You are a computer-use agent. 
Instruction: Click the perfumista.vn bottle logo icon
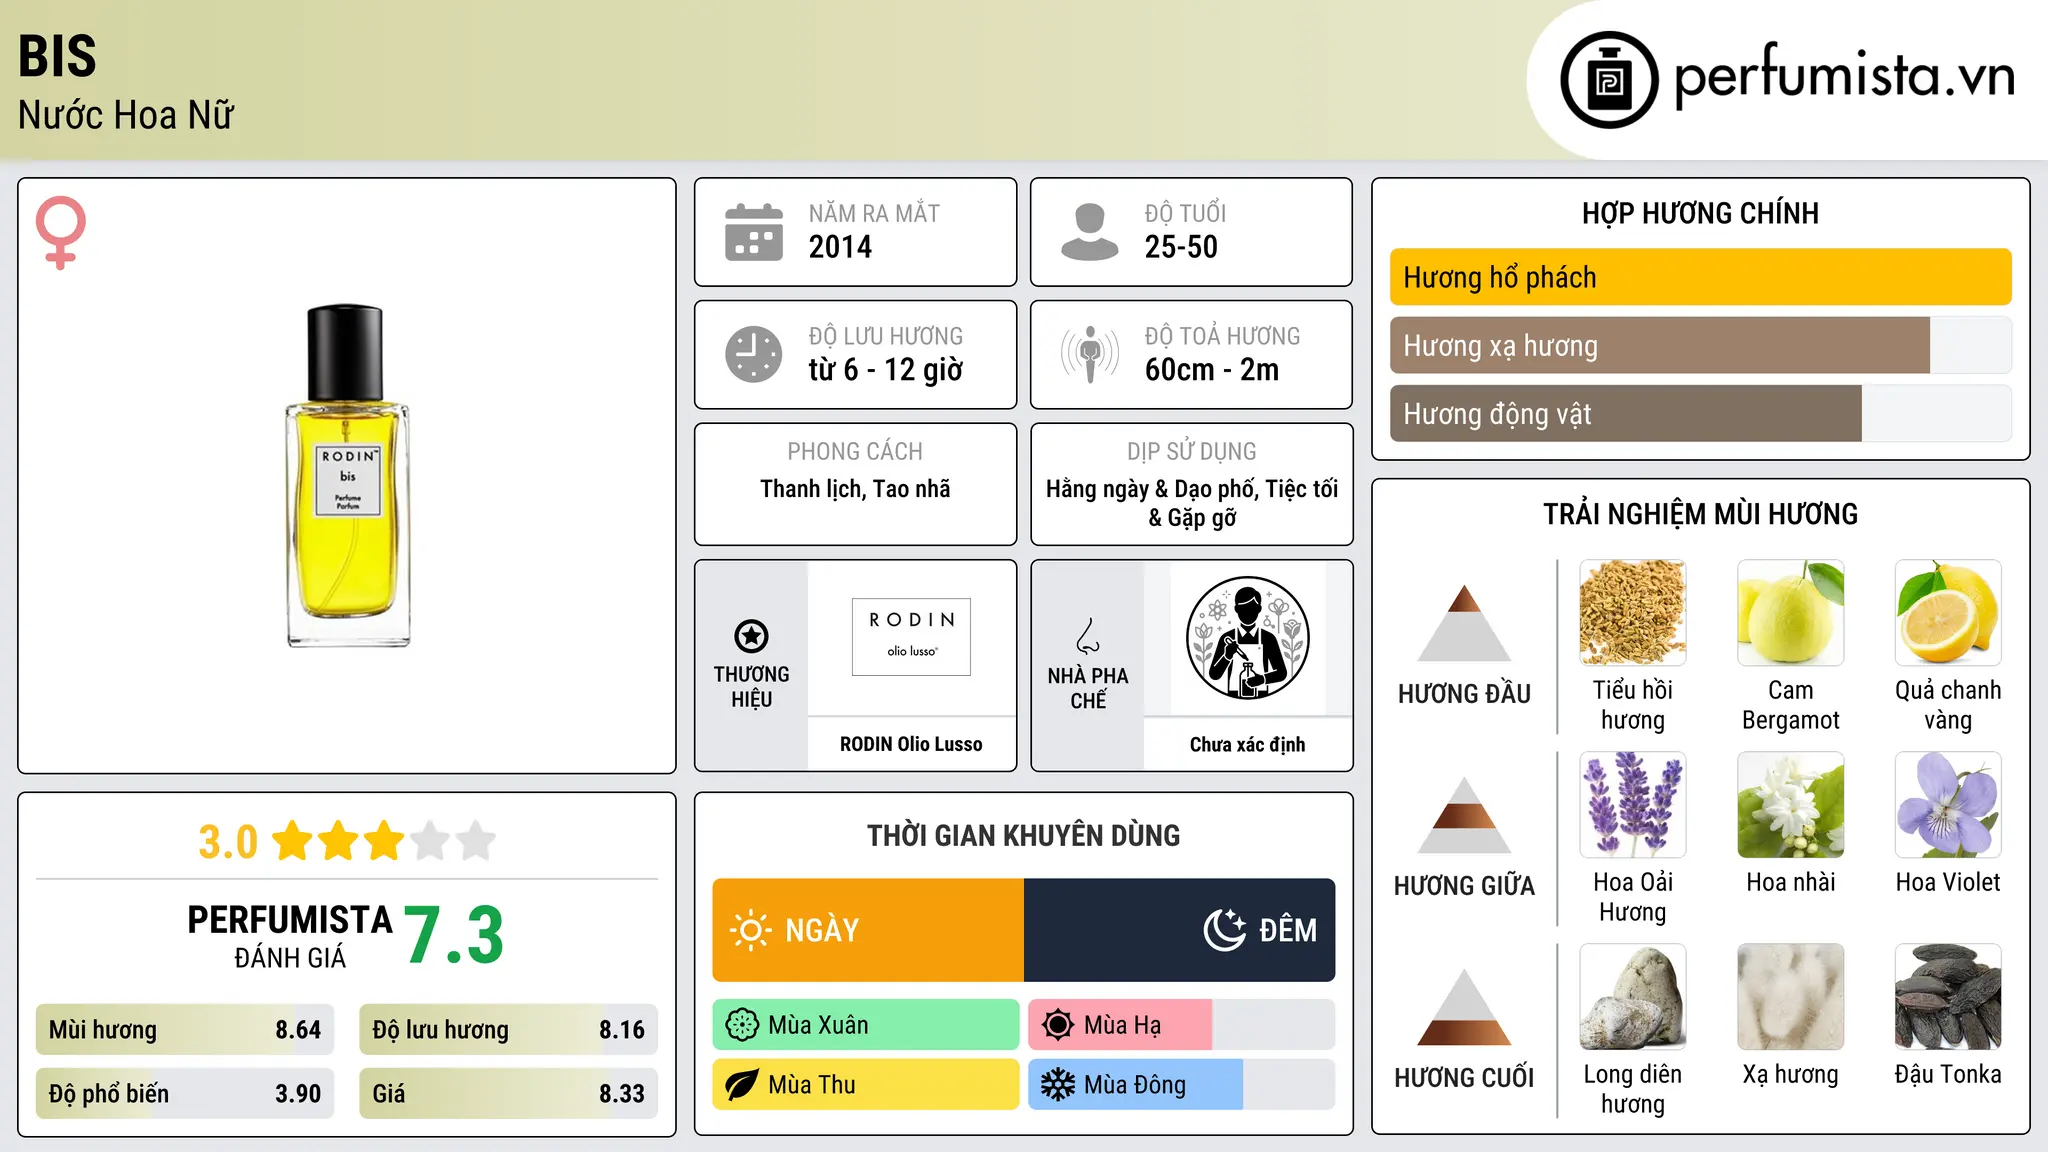pos(1609,80)
